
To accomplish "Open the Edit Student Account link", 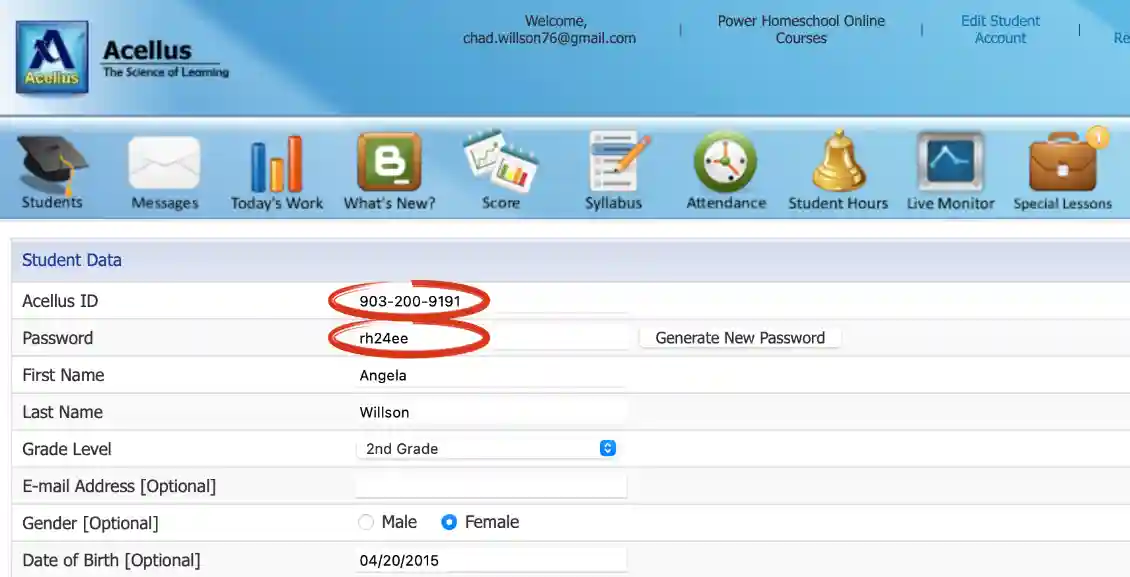I will point(1000,30).
